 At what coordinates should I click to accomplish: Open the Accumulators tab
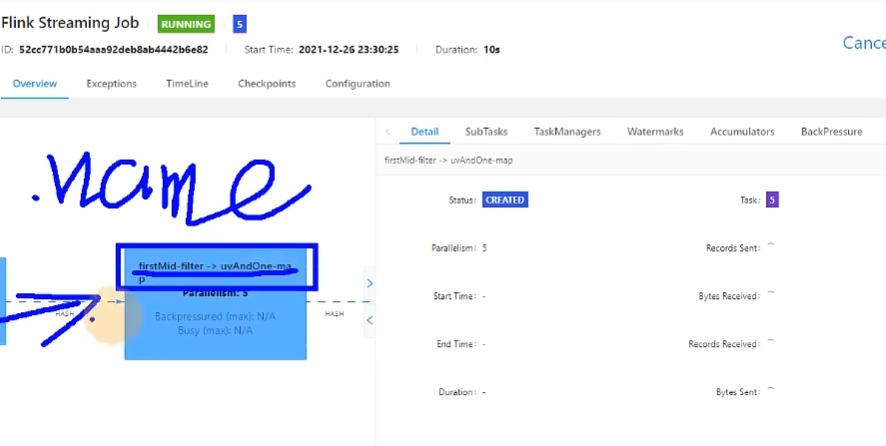742,132
